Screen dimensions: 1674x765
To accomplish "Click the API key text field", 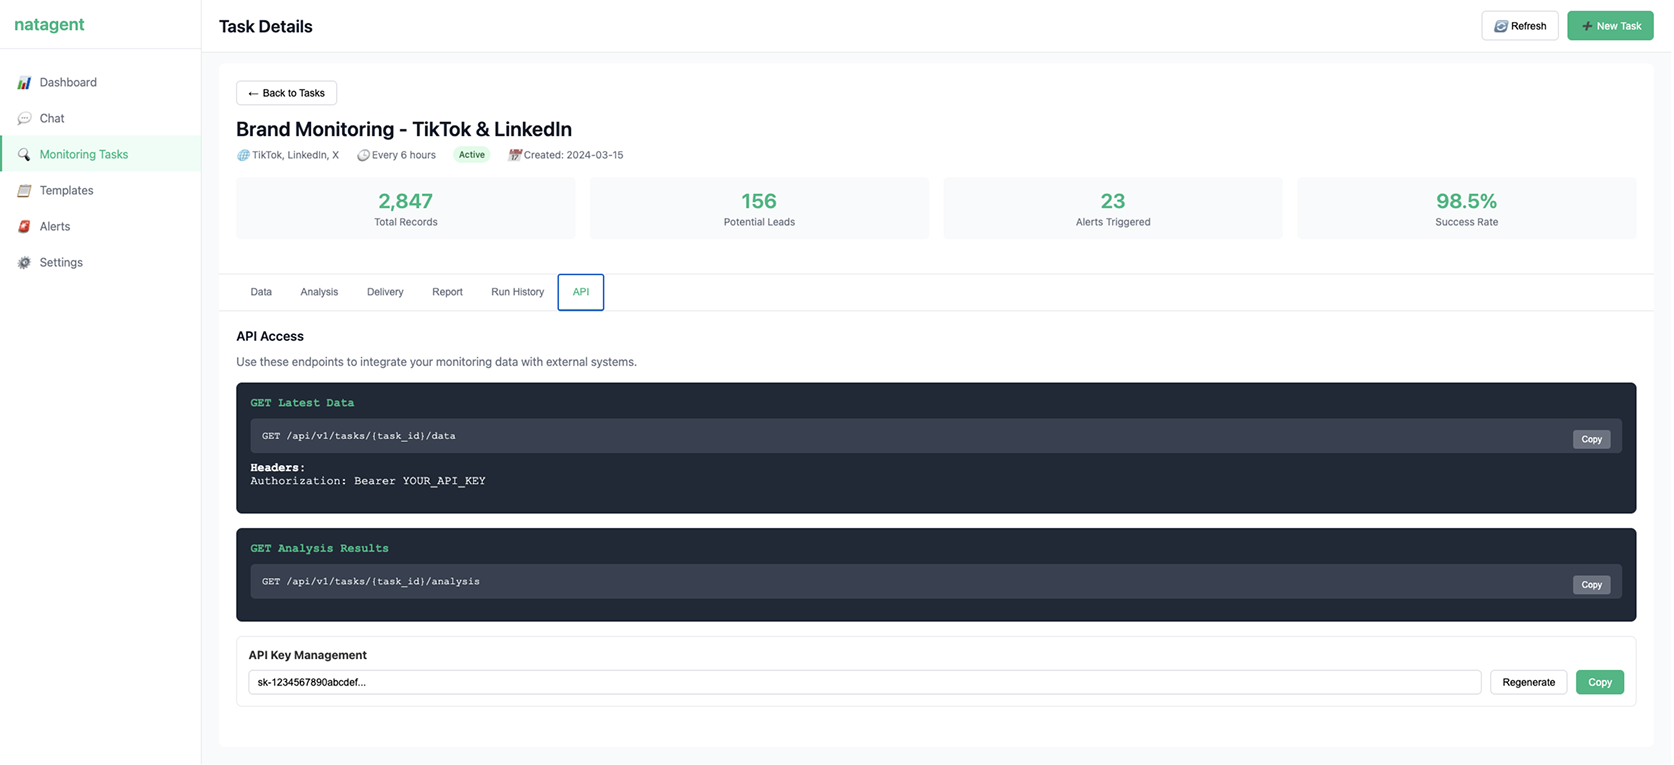I will [864, 682].
